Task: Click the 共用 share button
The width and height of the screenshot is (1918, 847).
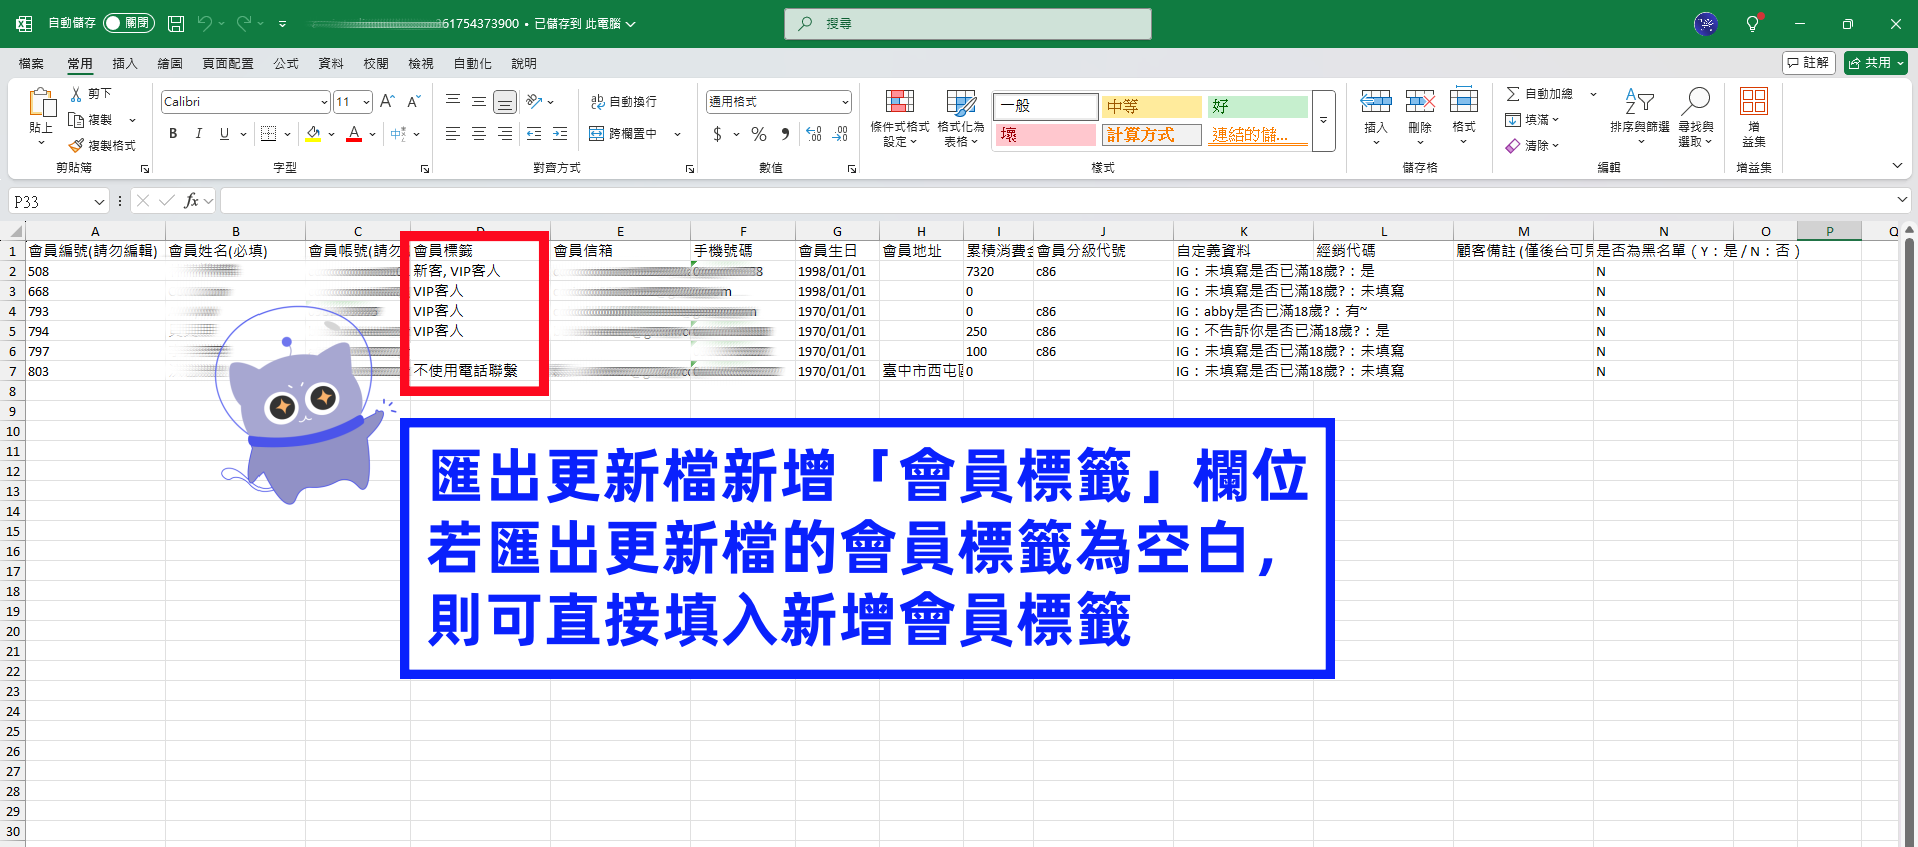Action: 1876,63
